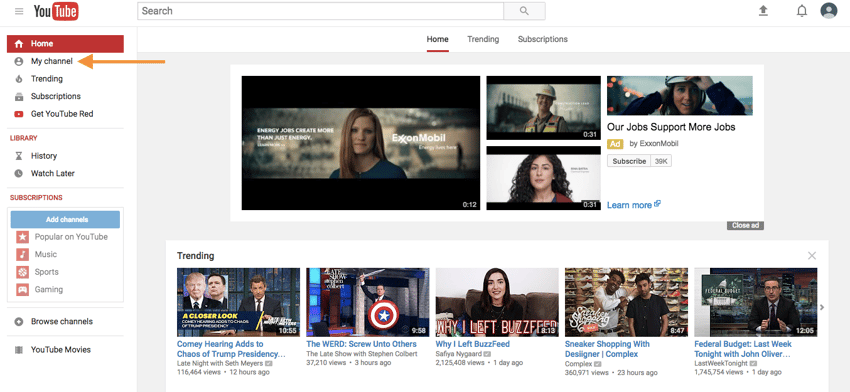Viewport: 850px width, 392px height.
Task: Click the Learn more external link
Action: tap(634, 205)
